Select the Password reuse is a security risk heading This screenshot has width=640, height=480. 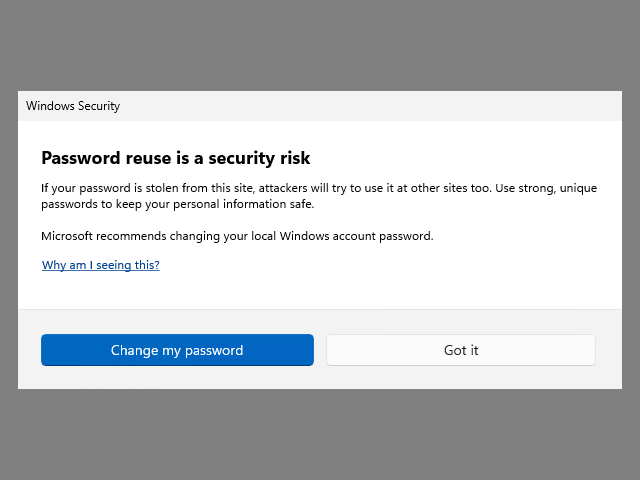(x=175, y=158)
